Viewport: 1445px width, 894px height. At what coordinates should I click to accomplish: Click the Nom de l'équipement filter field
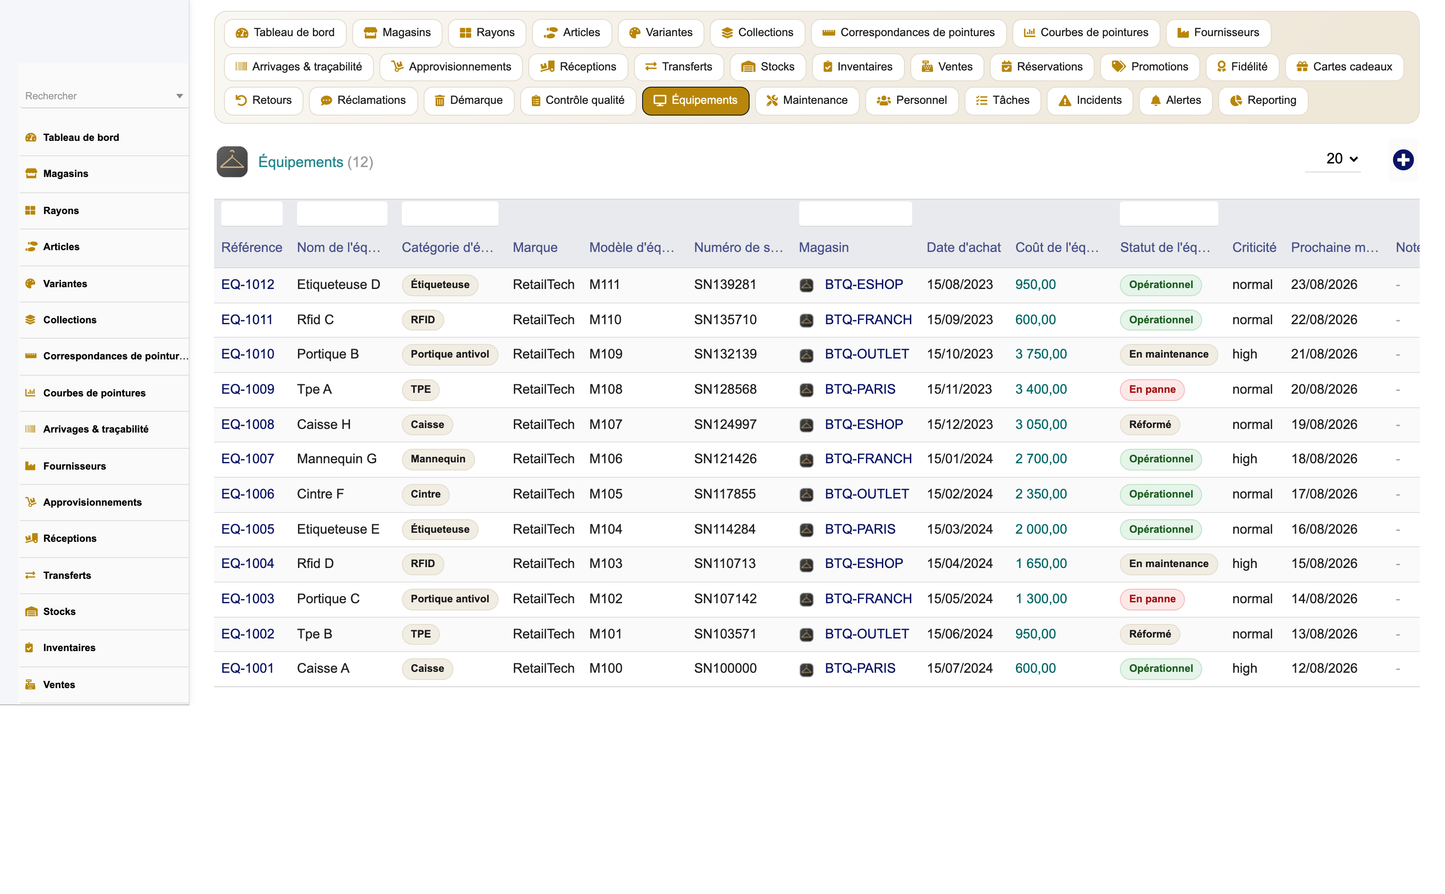pyautogui.click(x=342, y=213)
